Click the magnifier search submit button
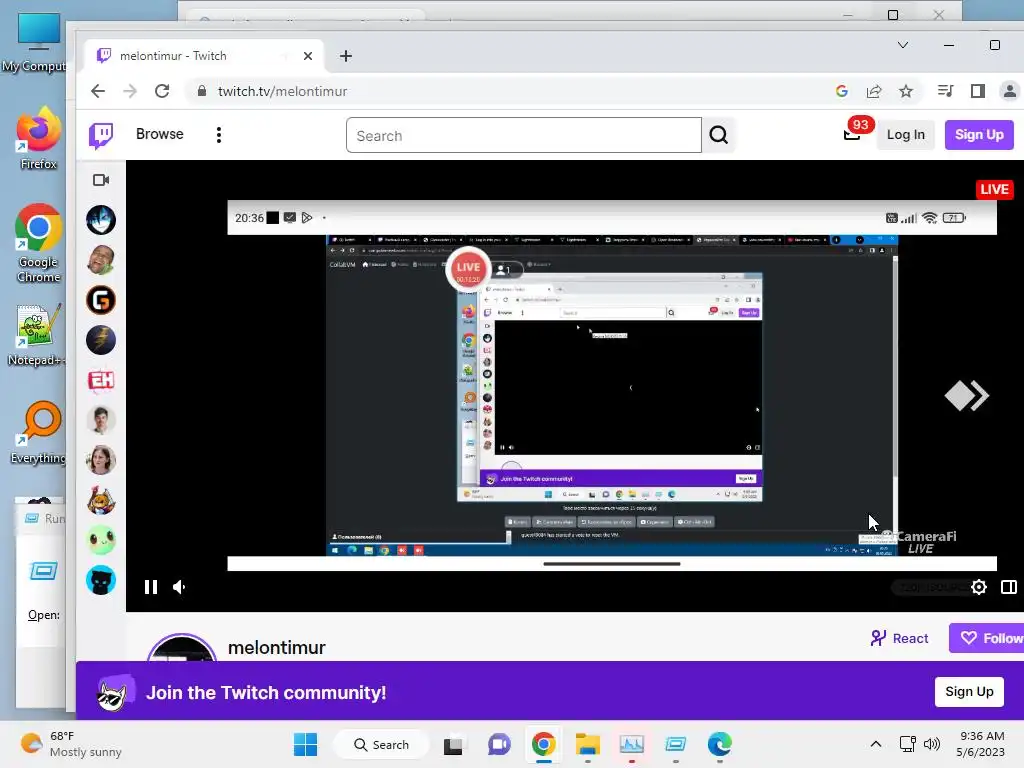 [718, 135]
